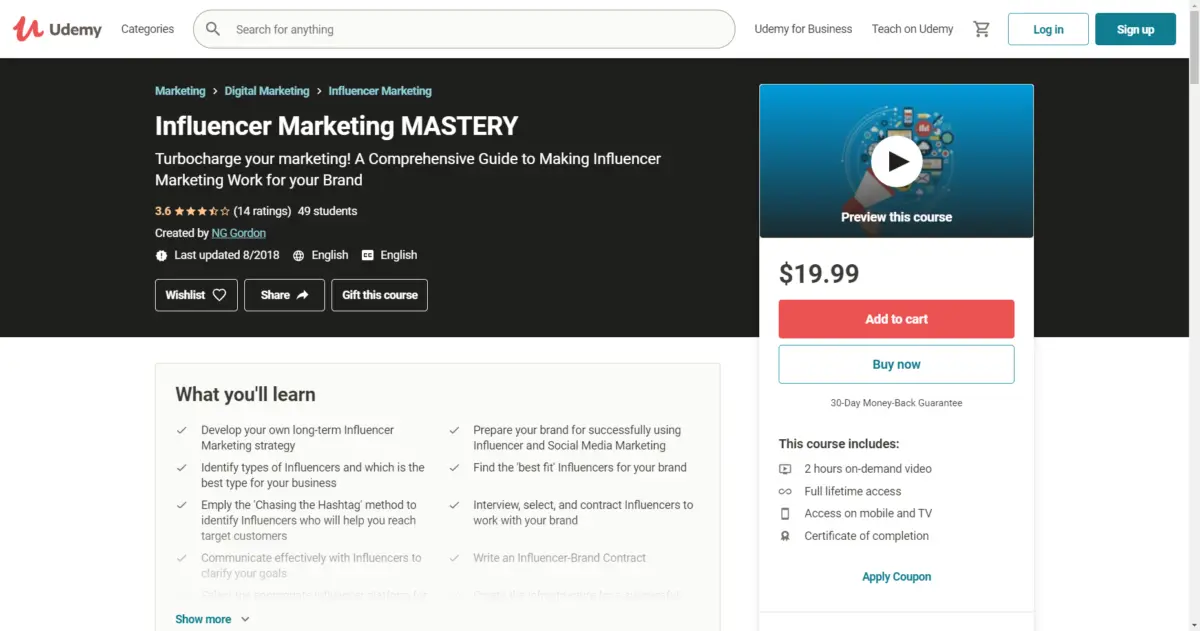Viewport: 1200px width, 631px height.
Task: Click the closed captions icon
Action: (x=368, y=255)
